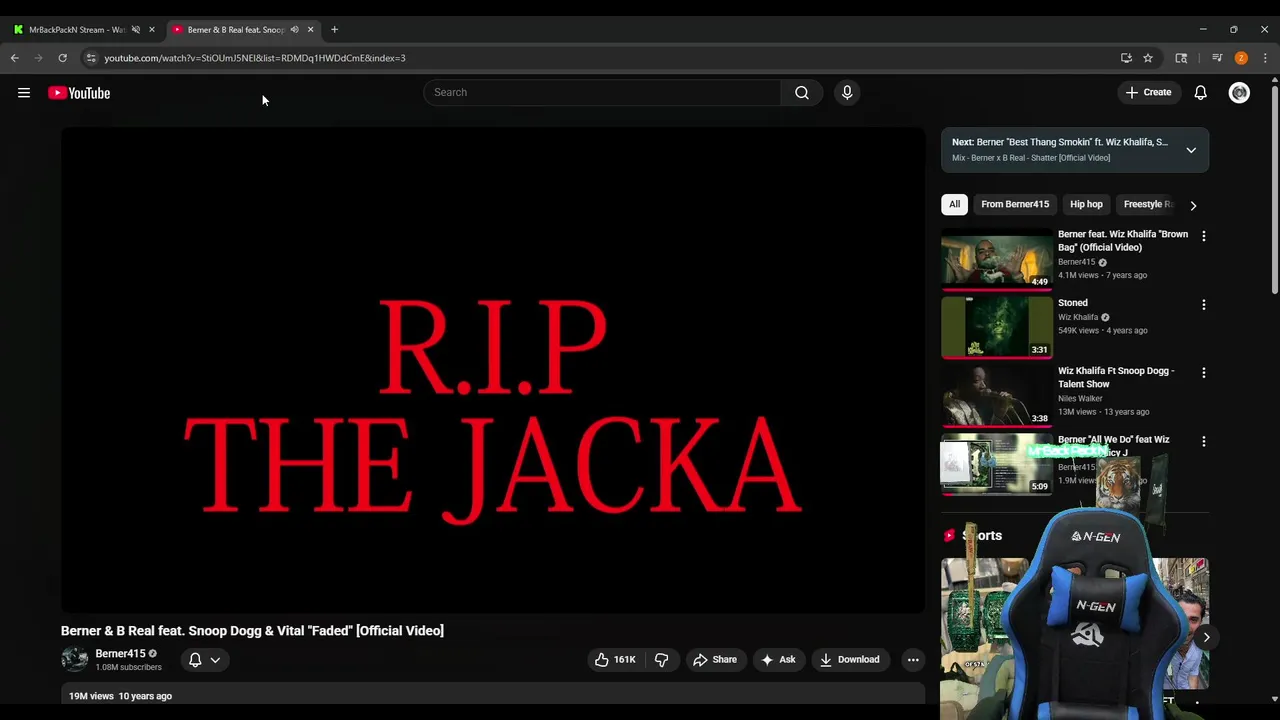This screenshot has width=1280, height=720.
Task: Open Brown Bag video thumbnail
Action: point(997,259)
